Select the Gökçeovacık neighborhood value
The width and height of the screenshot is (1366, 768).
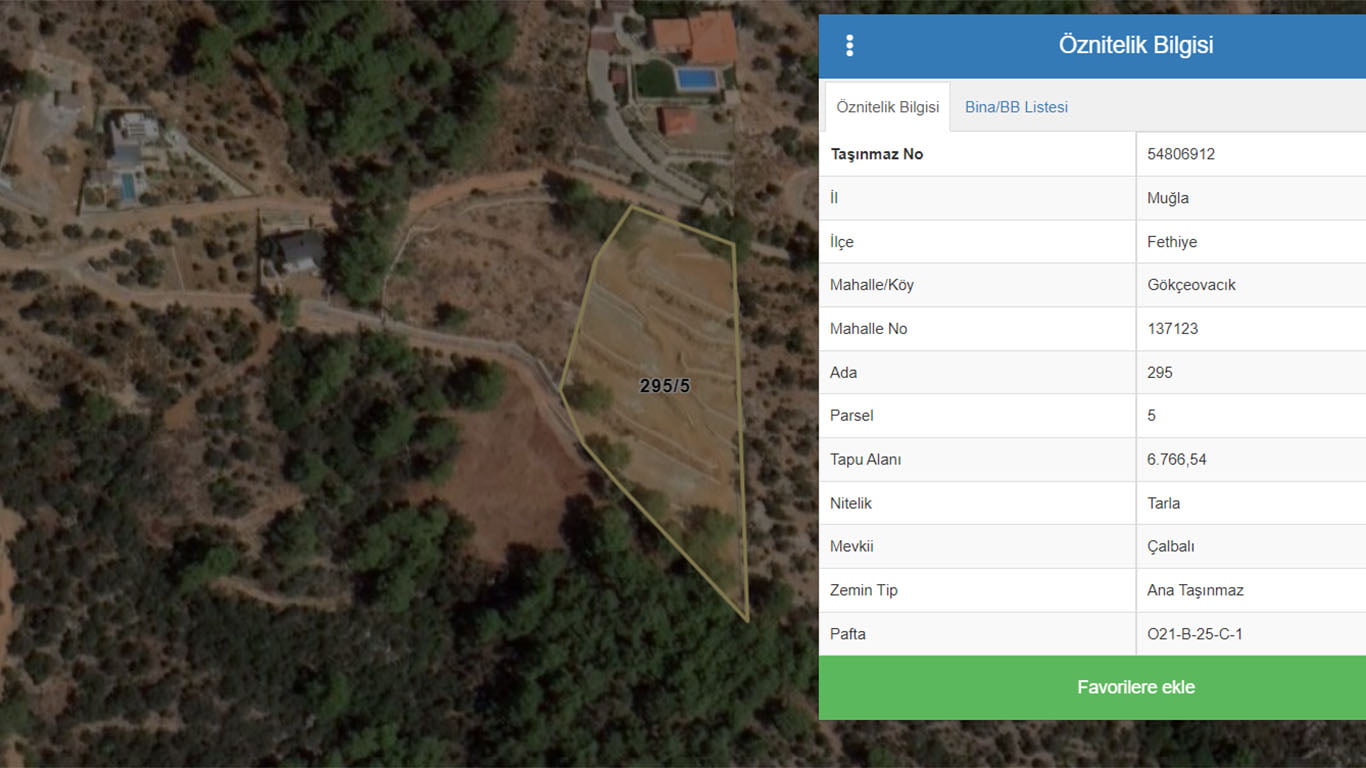[x=1191, y=285]
